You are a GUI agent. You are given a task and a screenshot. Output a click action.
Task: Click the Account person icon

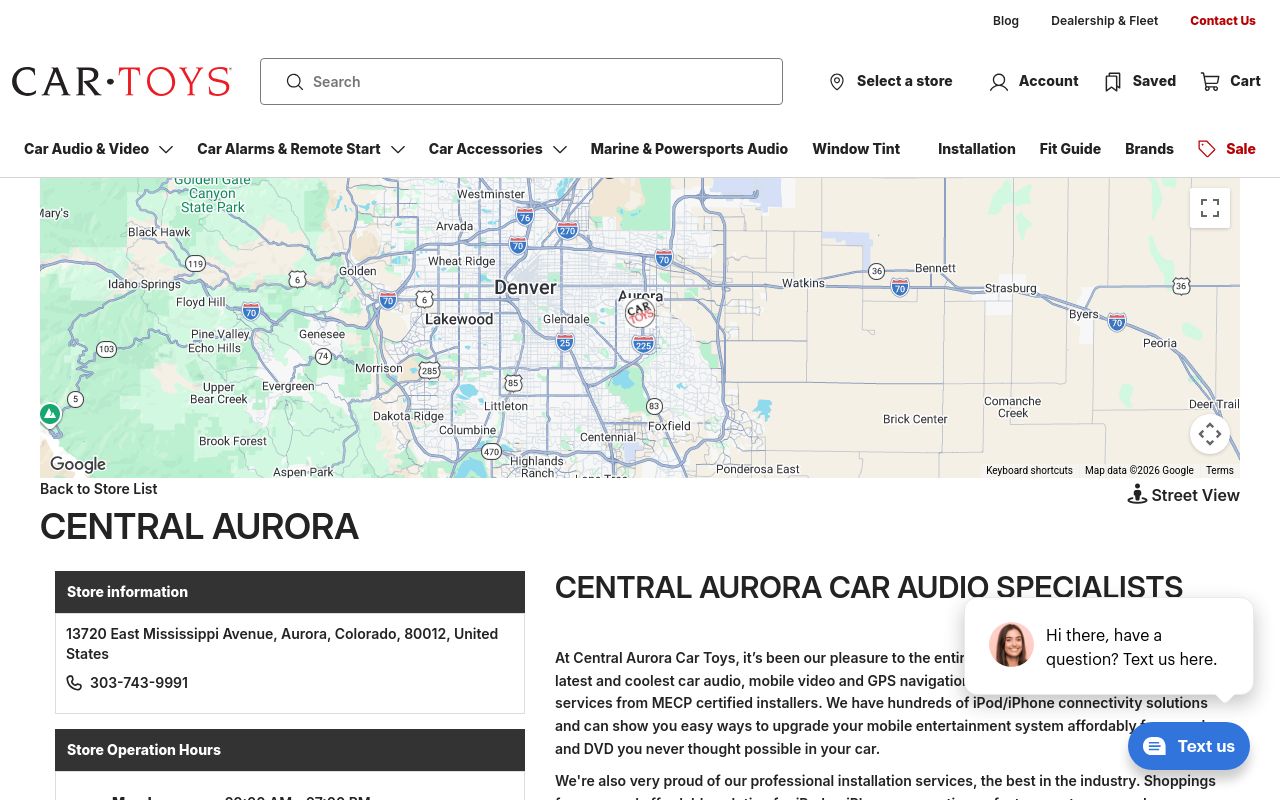998,82
